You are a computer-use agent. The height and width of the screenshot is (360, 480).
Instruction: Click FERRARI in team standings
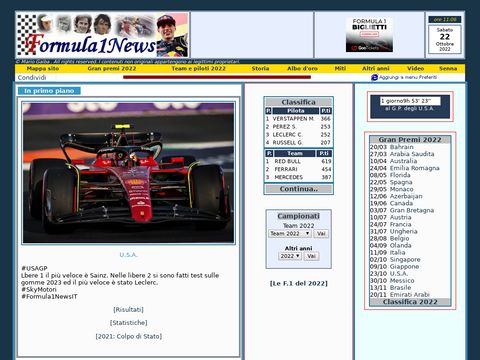point(286,169)
